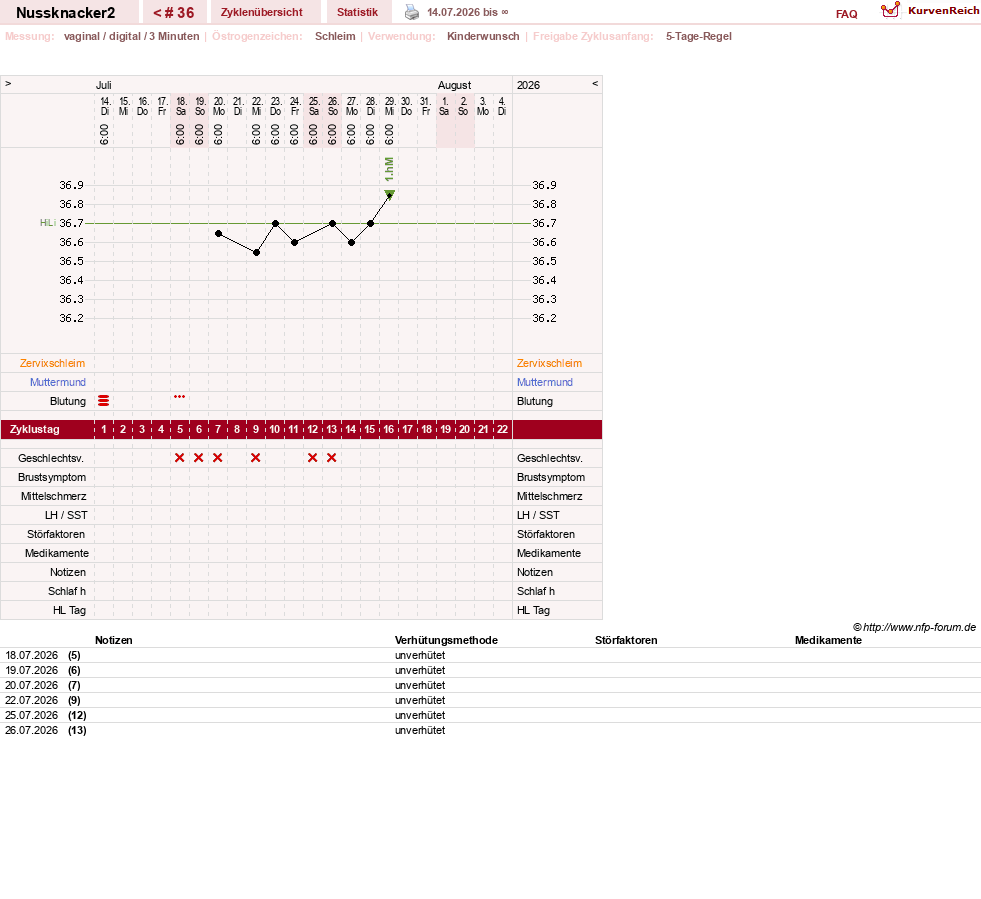
Task: Click the intercourse X on cycle day 9
Action: coord(255,458)
